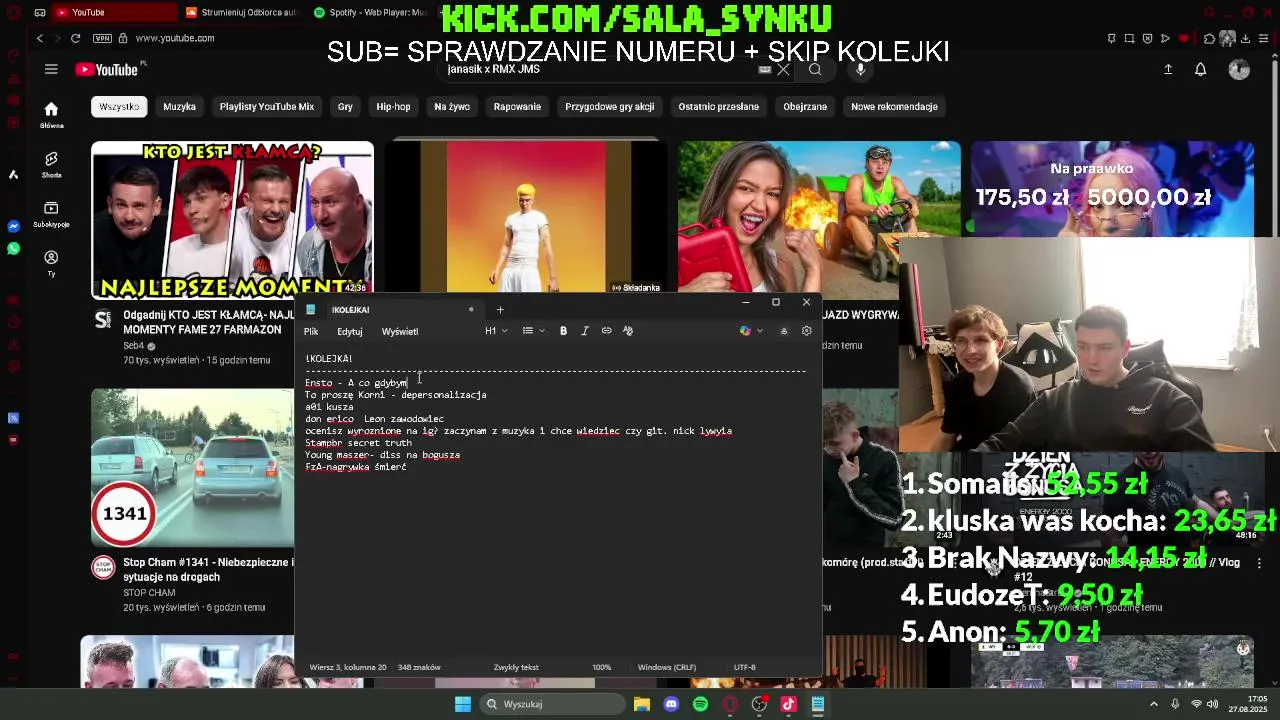Insert a link in Notepad toolbar

(606, 331)
